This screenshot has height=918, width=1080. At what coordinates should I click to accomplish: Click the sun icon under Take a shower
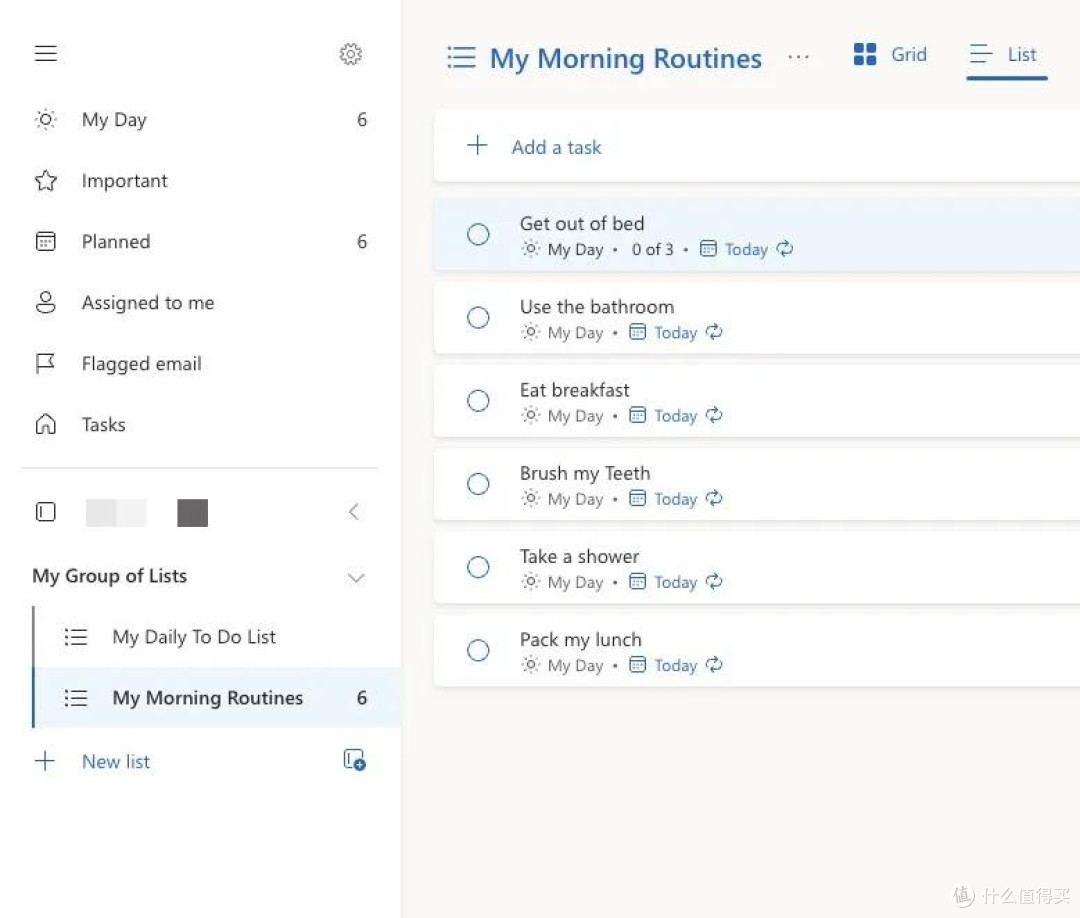click(530, 581)
